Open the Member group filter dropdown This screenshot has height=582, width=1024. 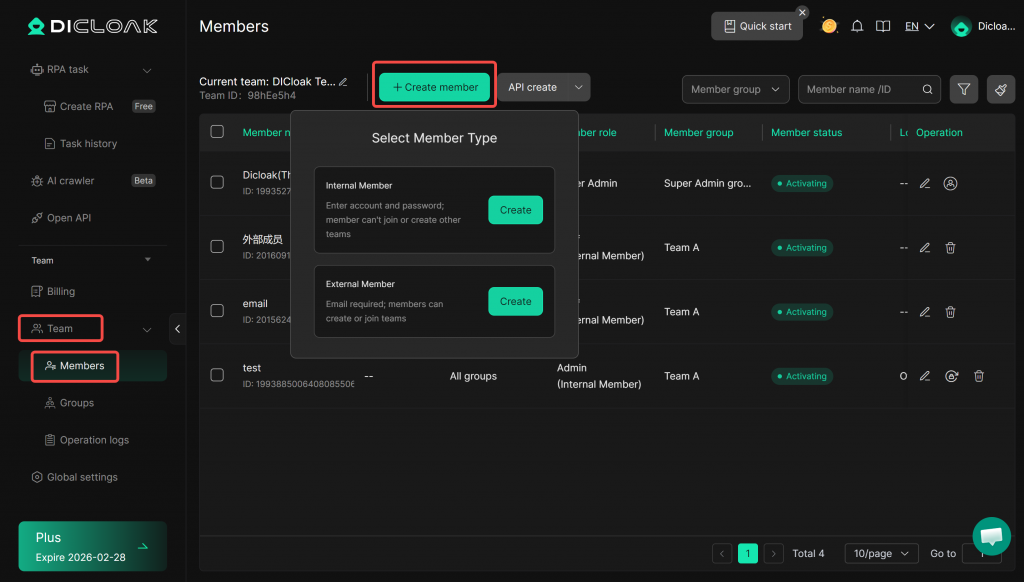pyautogui.click(x=735, y=89)
